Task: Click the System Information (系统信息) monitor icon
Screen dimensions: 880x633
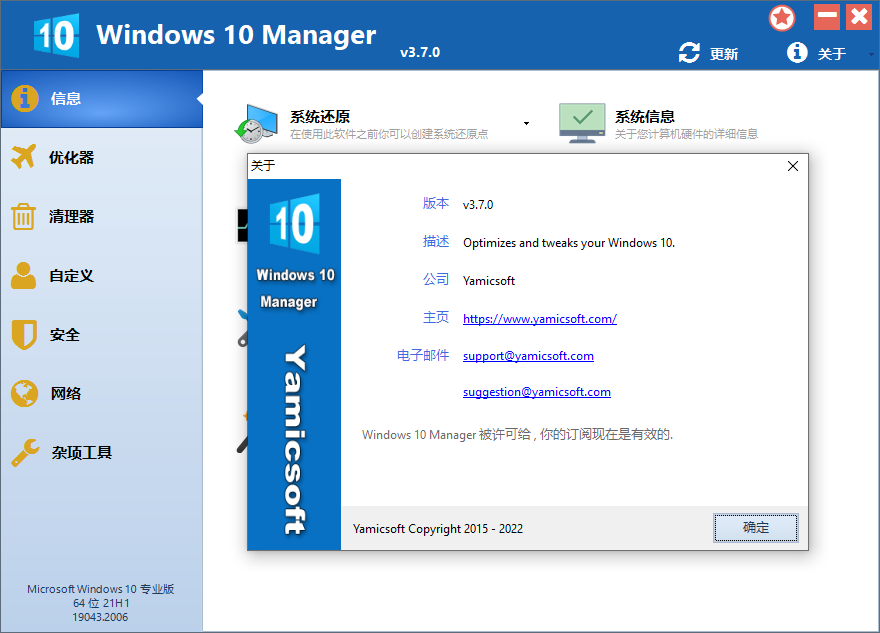Action: tap(581, 123)
